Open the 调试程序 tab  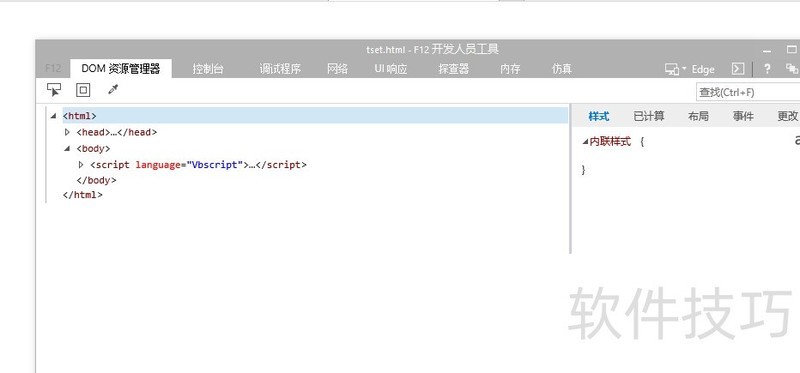pos(280,69)
